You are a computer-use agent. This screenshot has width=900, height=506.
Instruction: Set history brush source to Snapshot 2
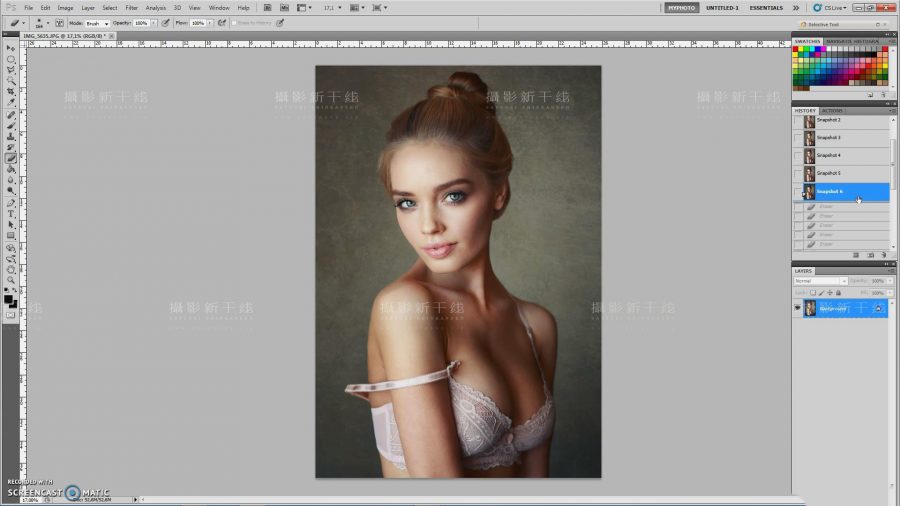798,121
